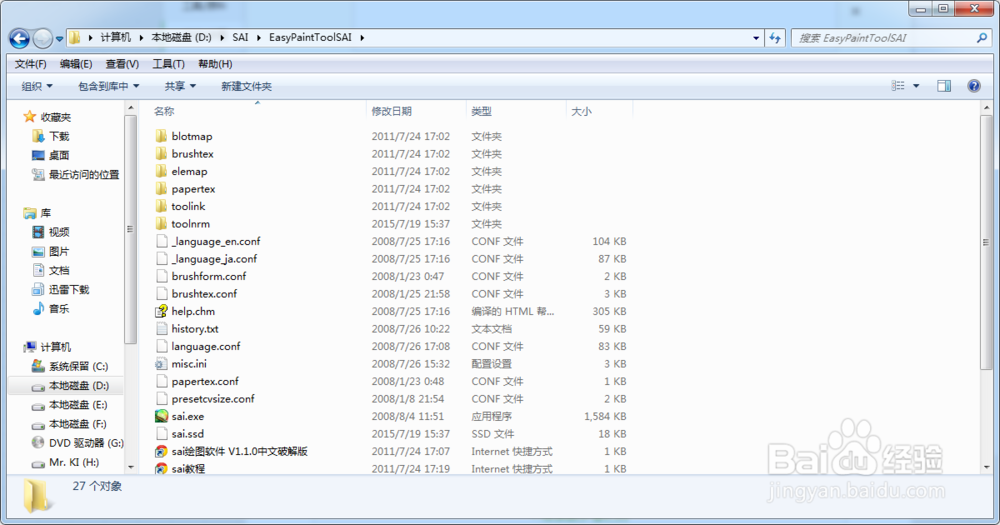Select the toolnrm folder icon
The width and height of the screenshot is (1000, 525).
pyautogui.click(x=161, y=223)
